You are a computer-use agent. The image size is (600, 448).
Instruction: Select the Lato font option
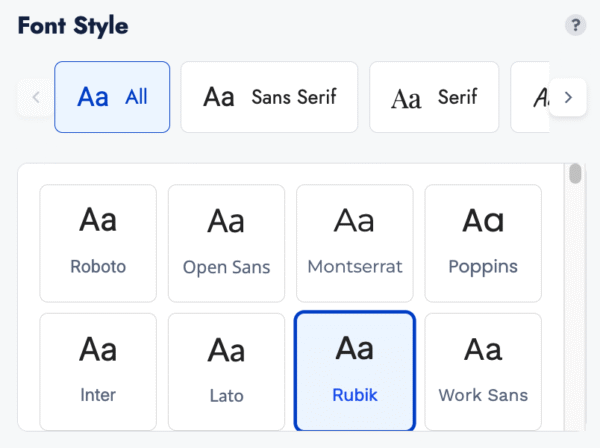(x=226, y=371)
